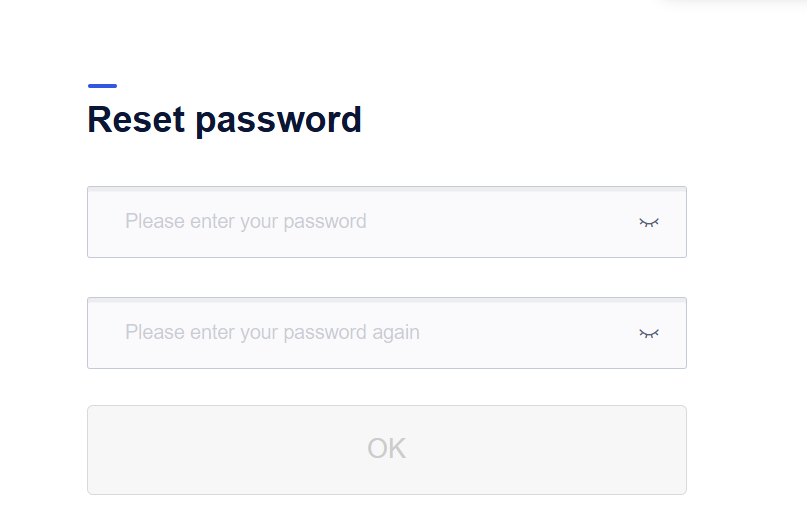This screenshot has height=532, width=807.
Task: Place the cursor in the top password input
Action: 387,222
